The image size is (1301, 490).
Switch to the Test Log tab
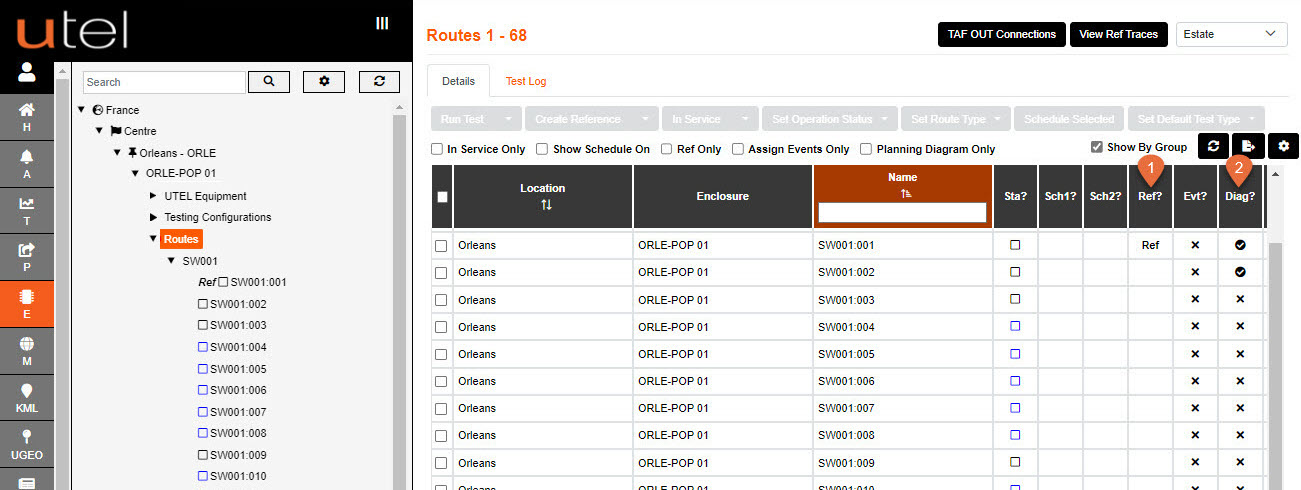click(x=525, y=81)
